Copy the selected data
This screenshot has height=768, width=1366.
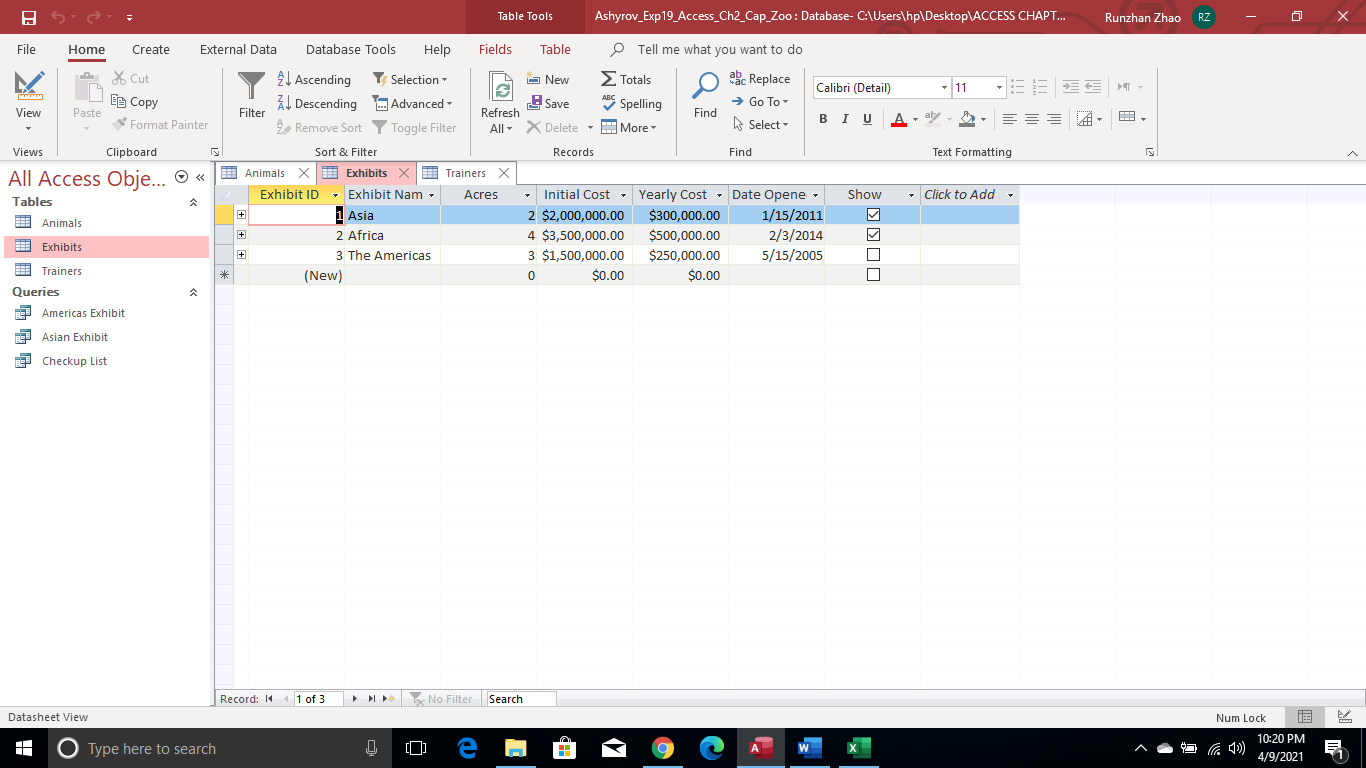tap(135, 101)
